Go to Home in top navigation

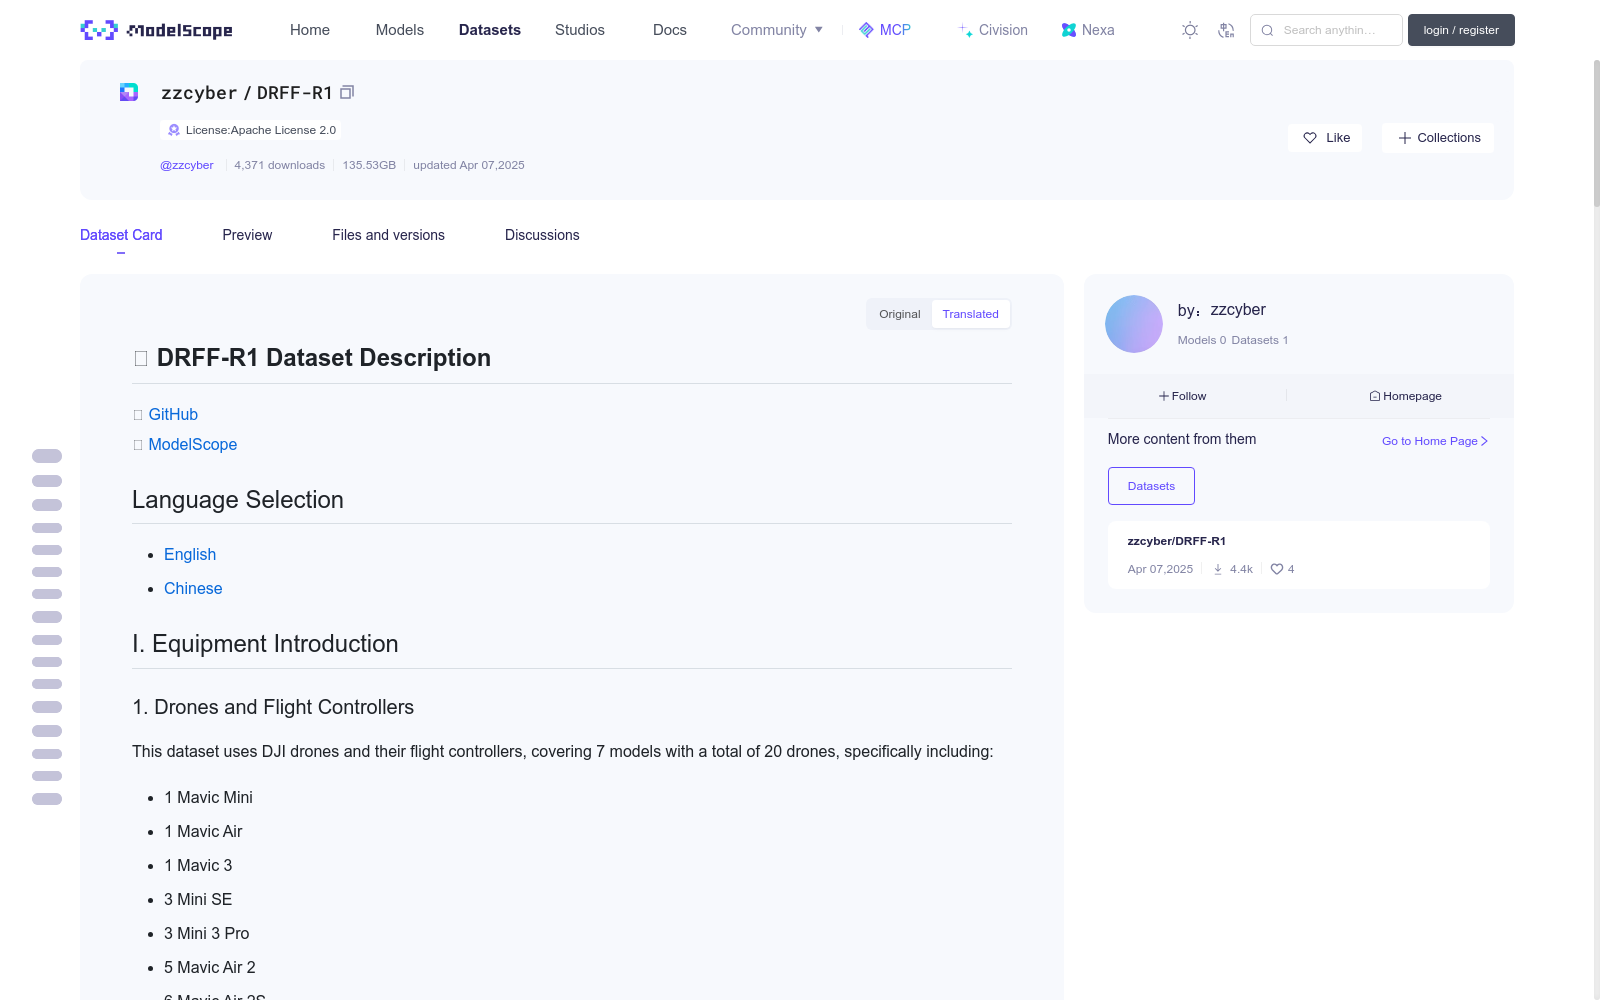click(310, 30)
